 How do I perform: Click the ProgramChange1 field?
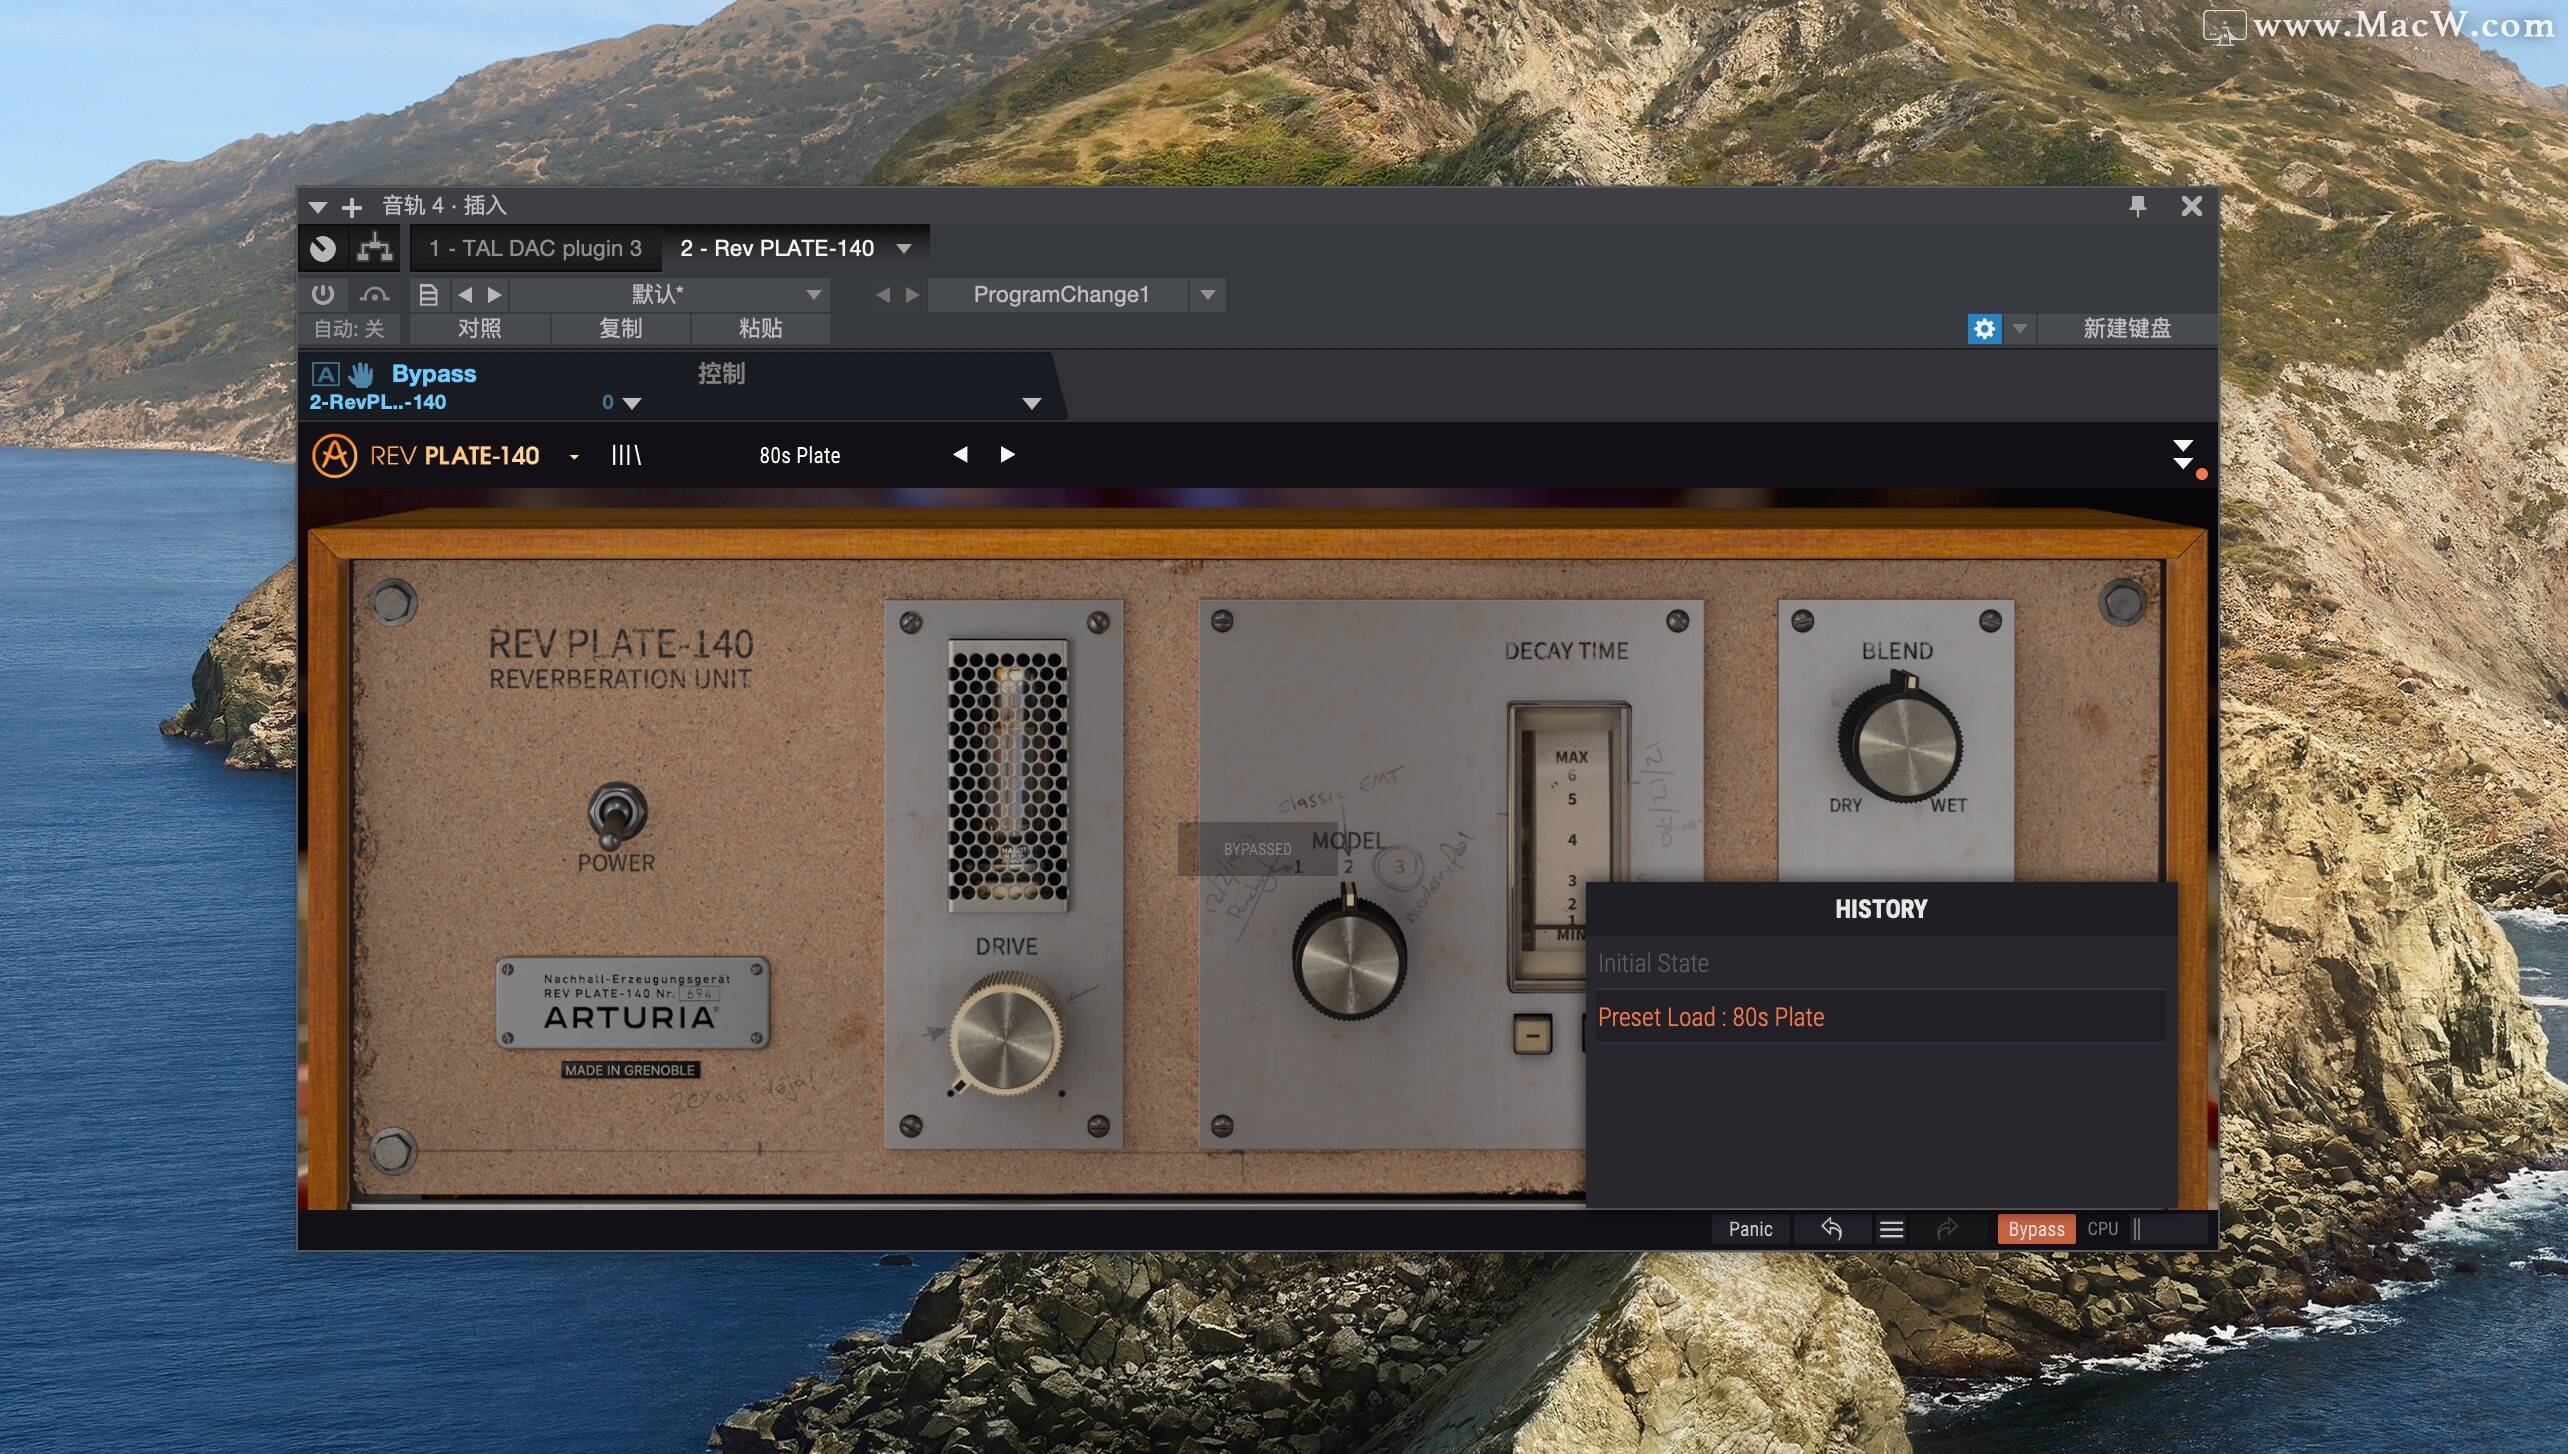(1060, 294)
